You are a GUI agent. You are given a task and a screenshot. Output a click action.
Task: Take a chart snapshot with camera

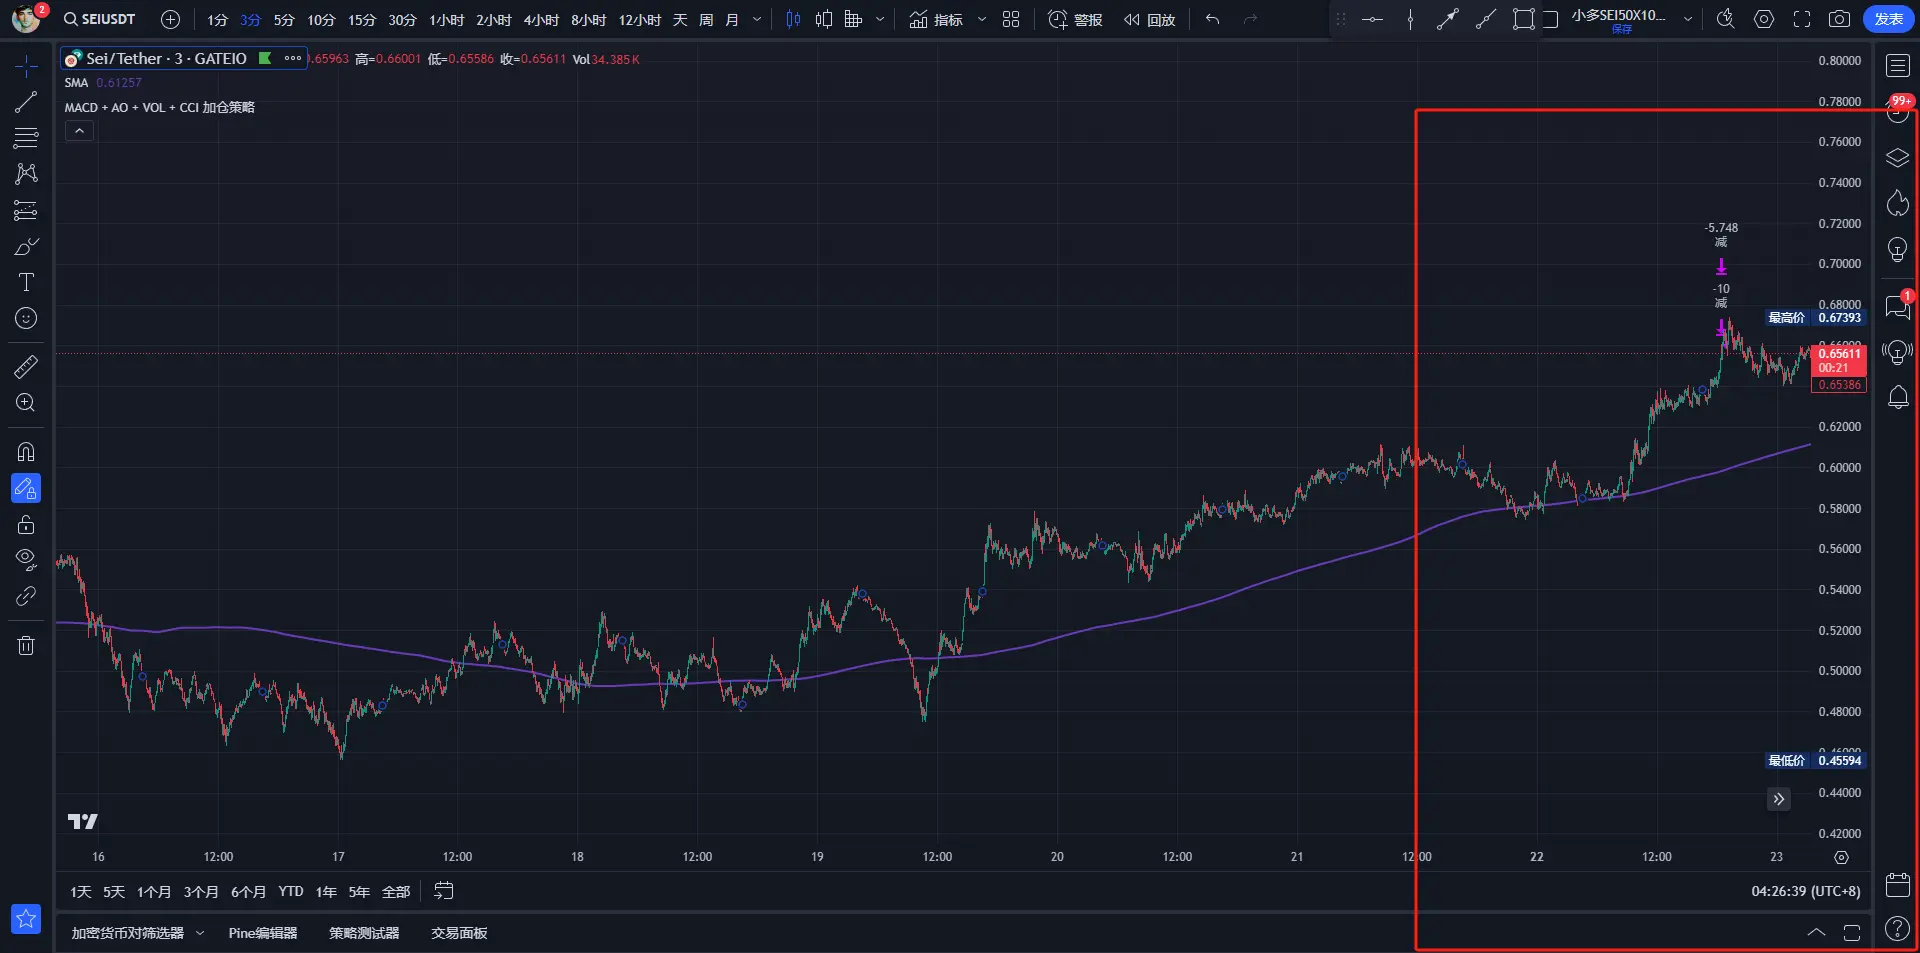(x=1839, y=19)
